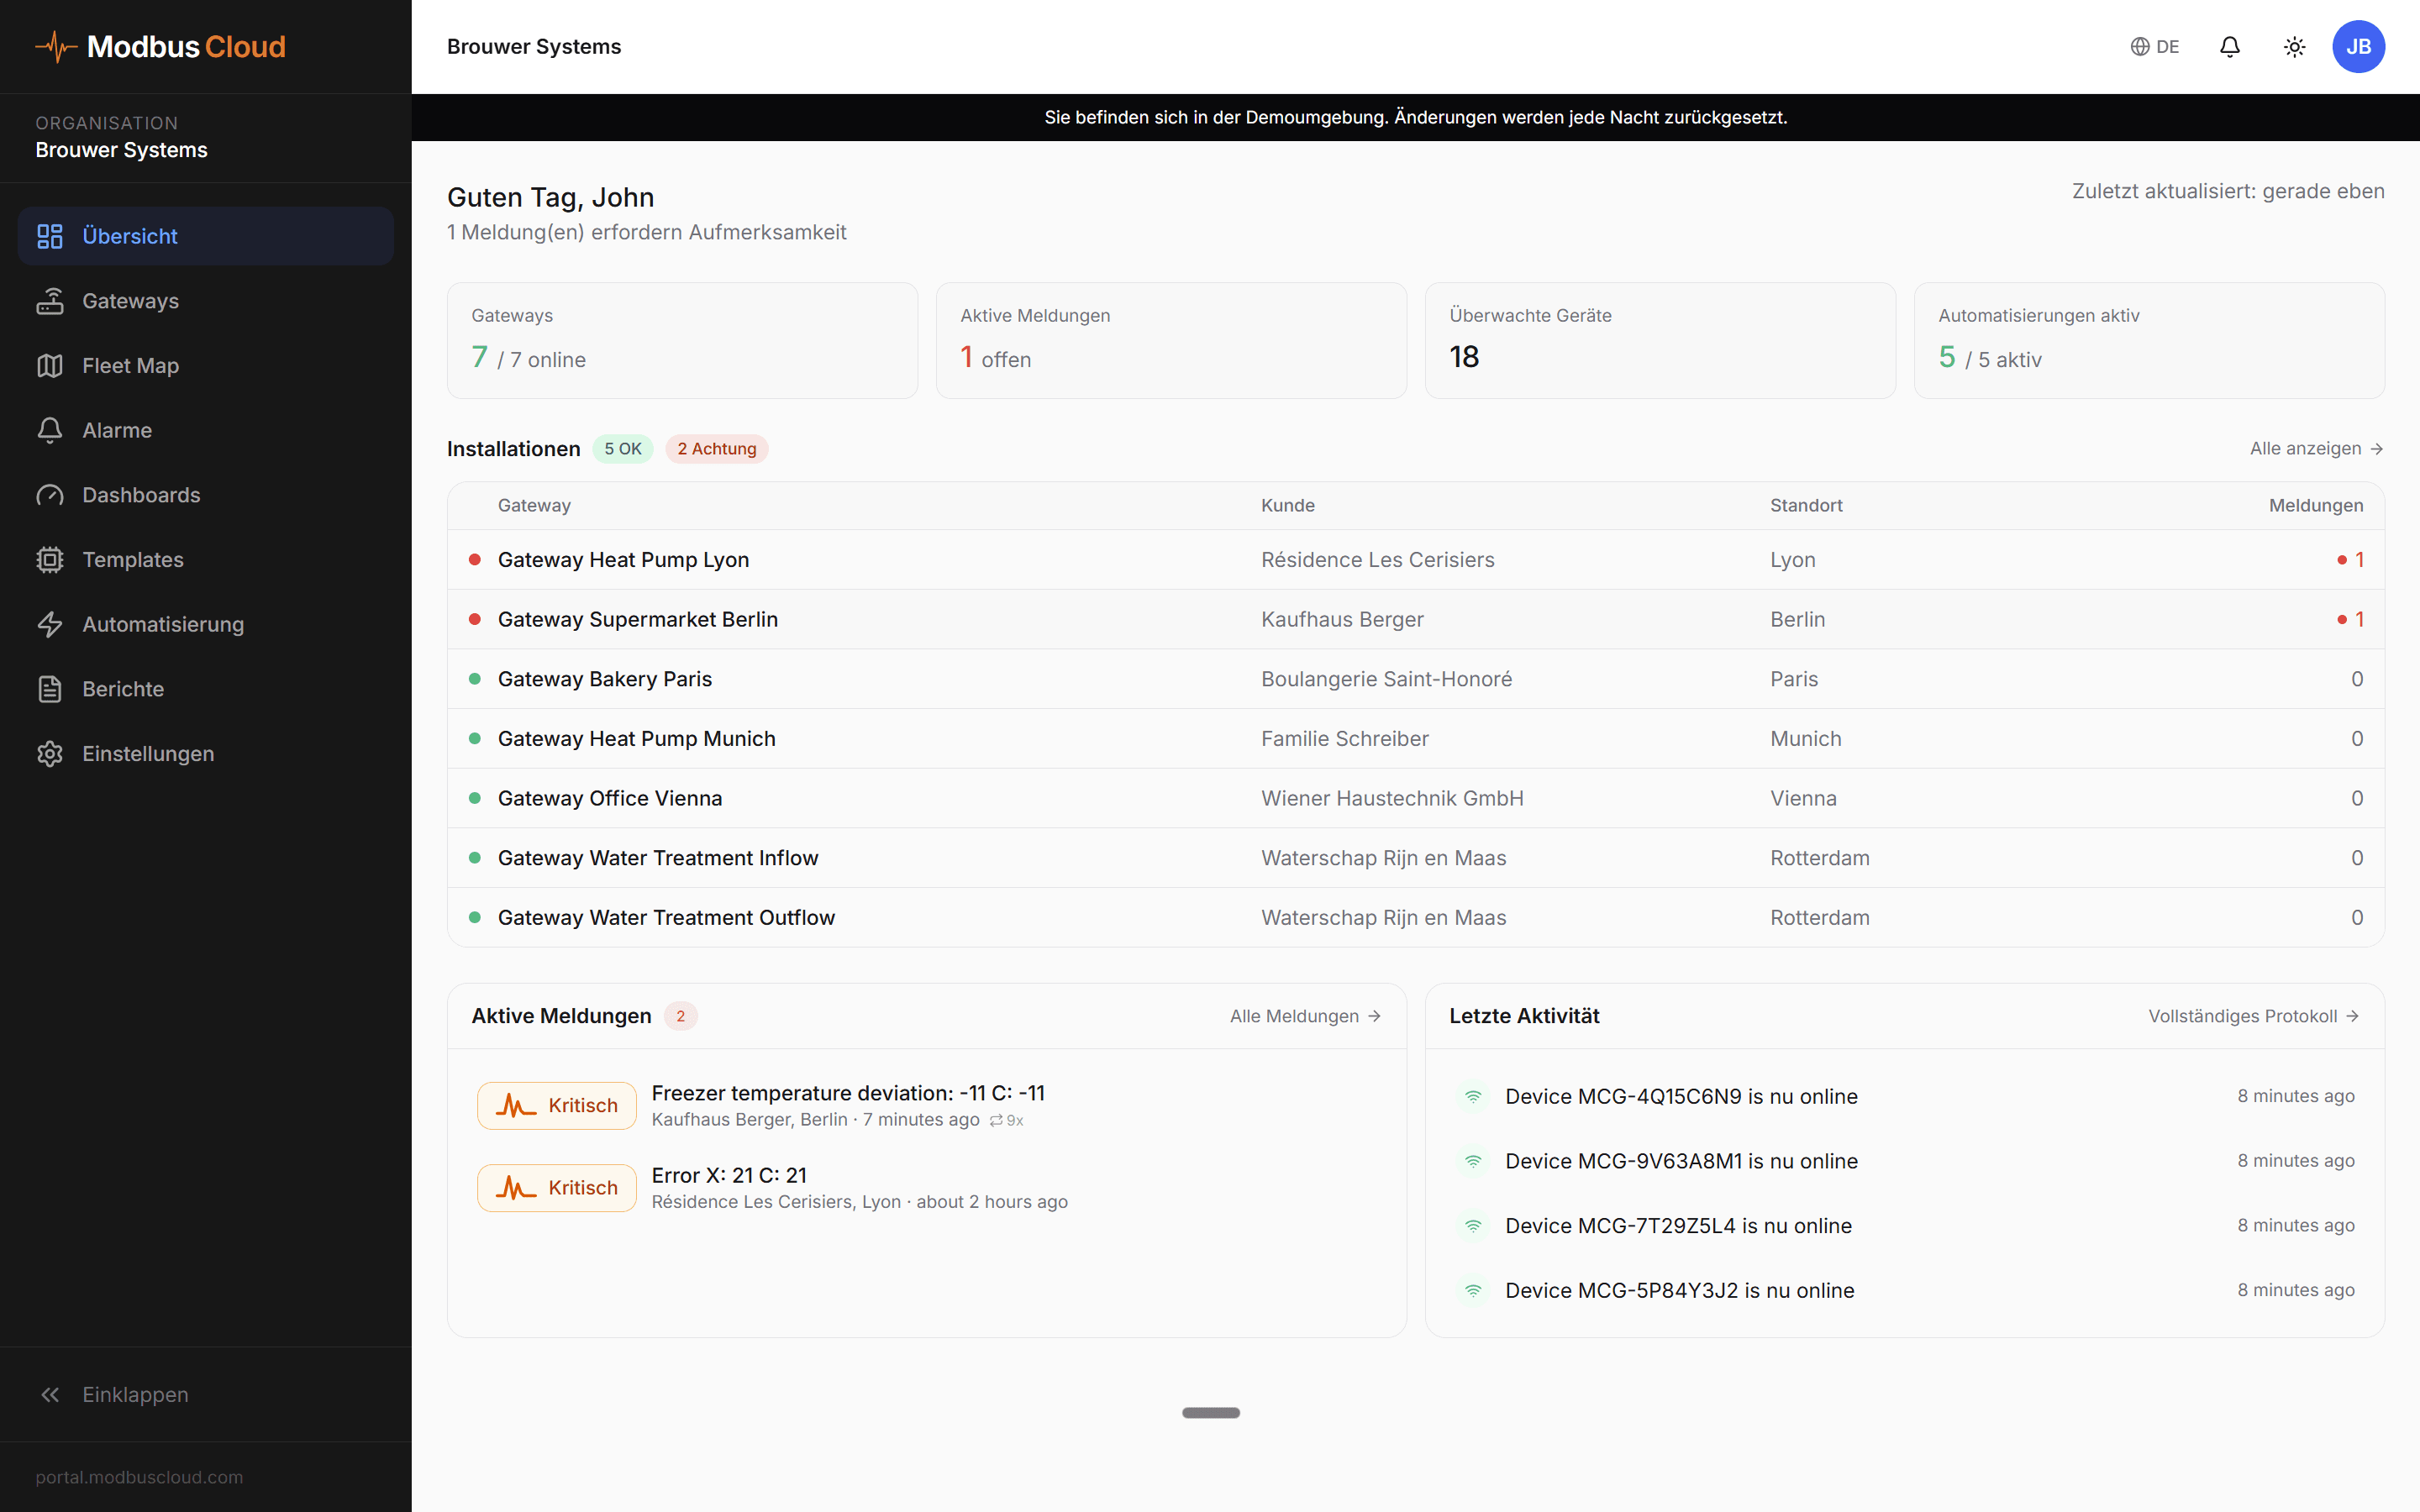Open Einstellungen settings page

coord(206,754)
